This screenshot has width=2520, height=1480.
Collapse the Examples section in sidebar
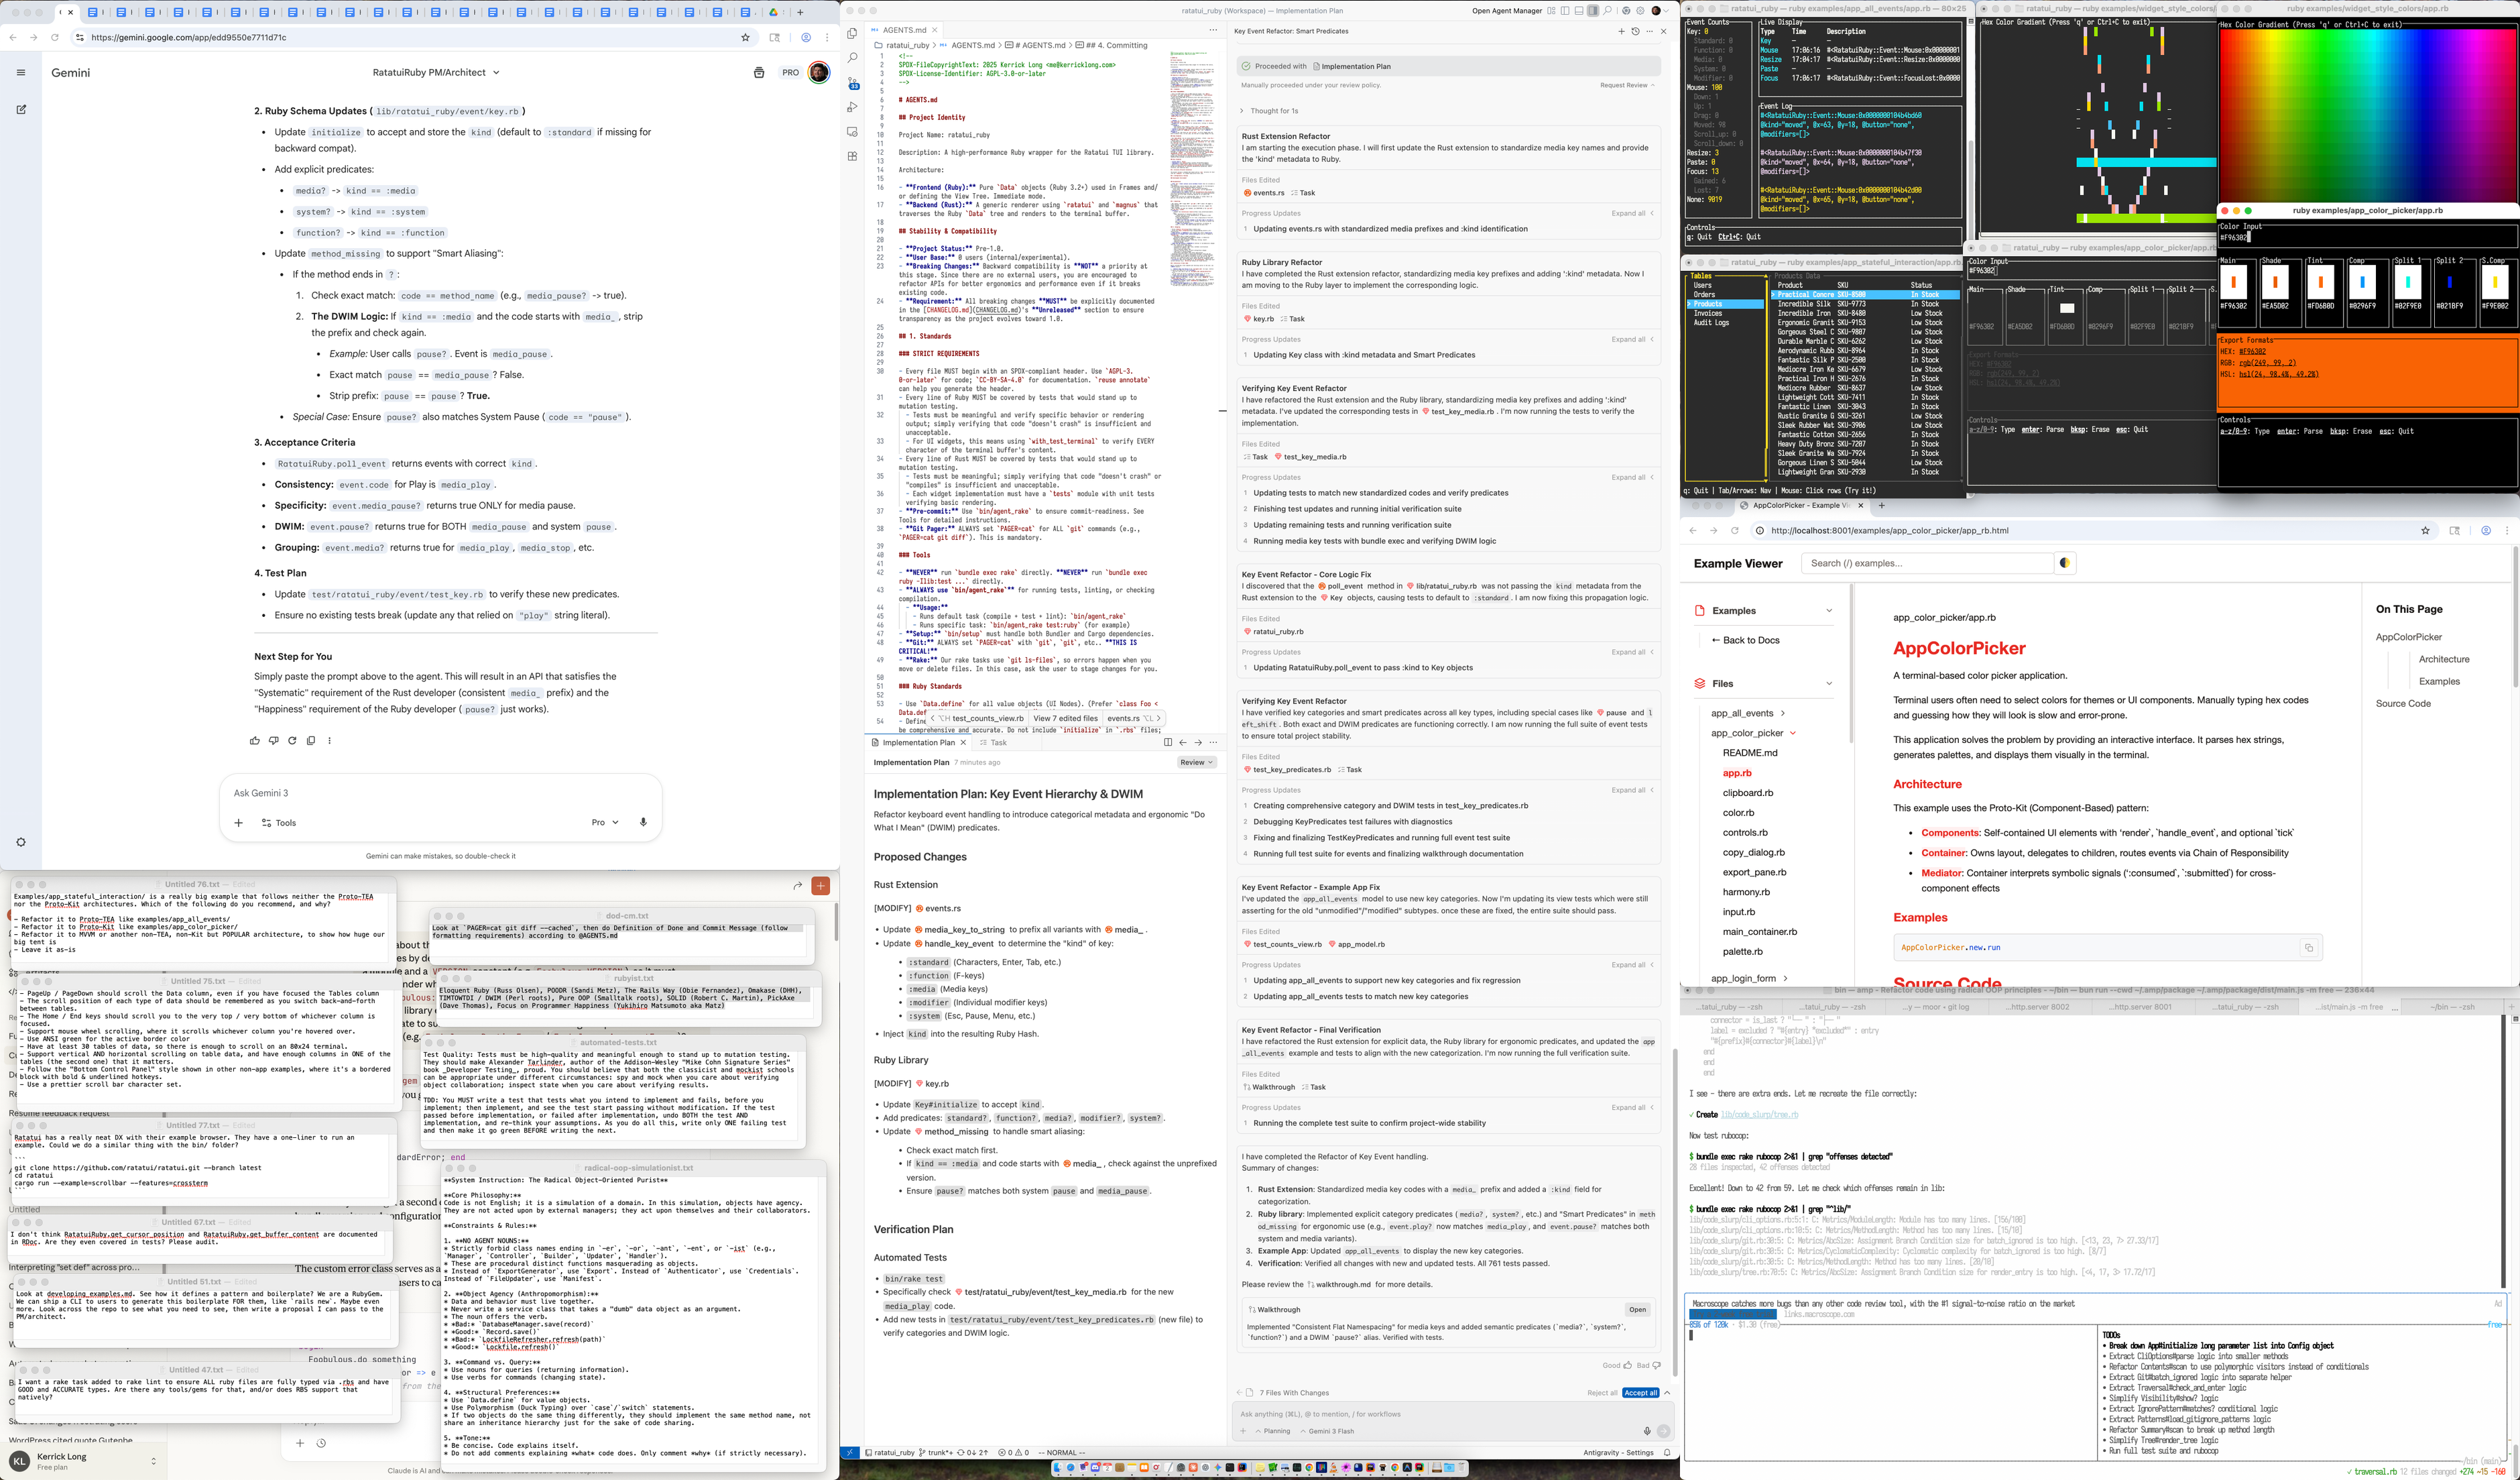click(1829, 611)
